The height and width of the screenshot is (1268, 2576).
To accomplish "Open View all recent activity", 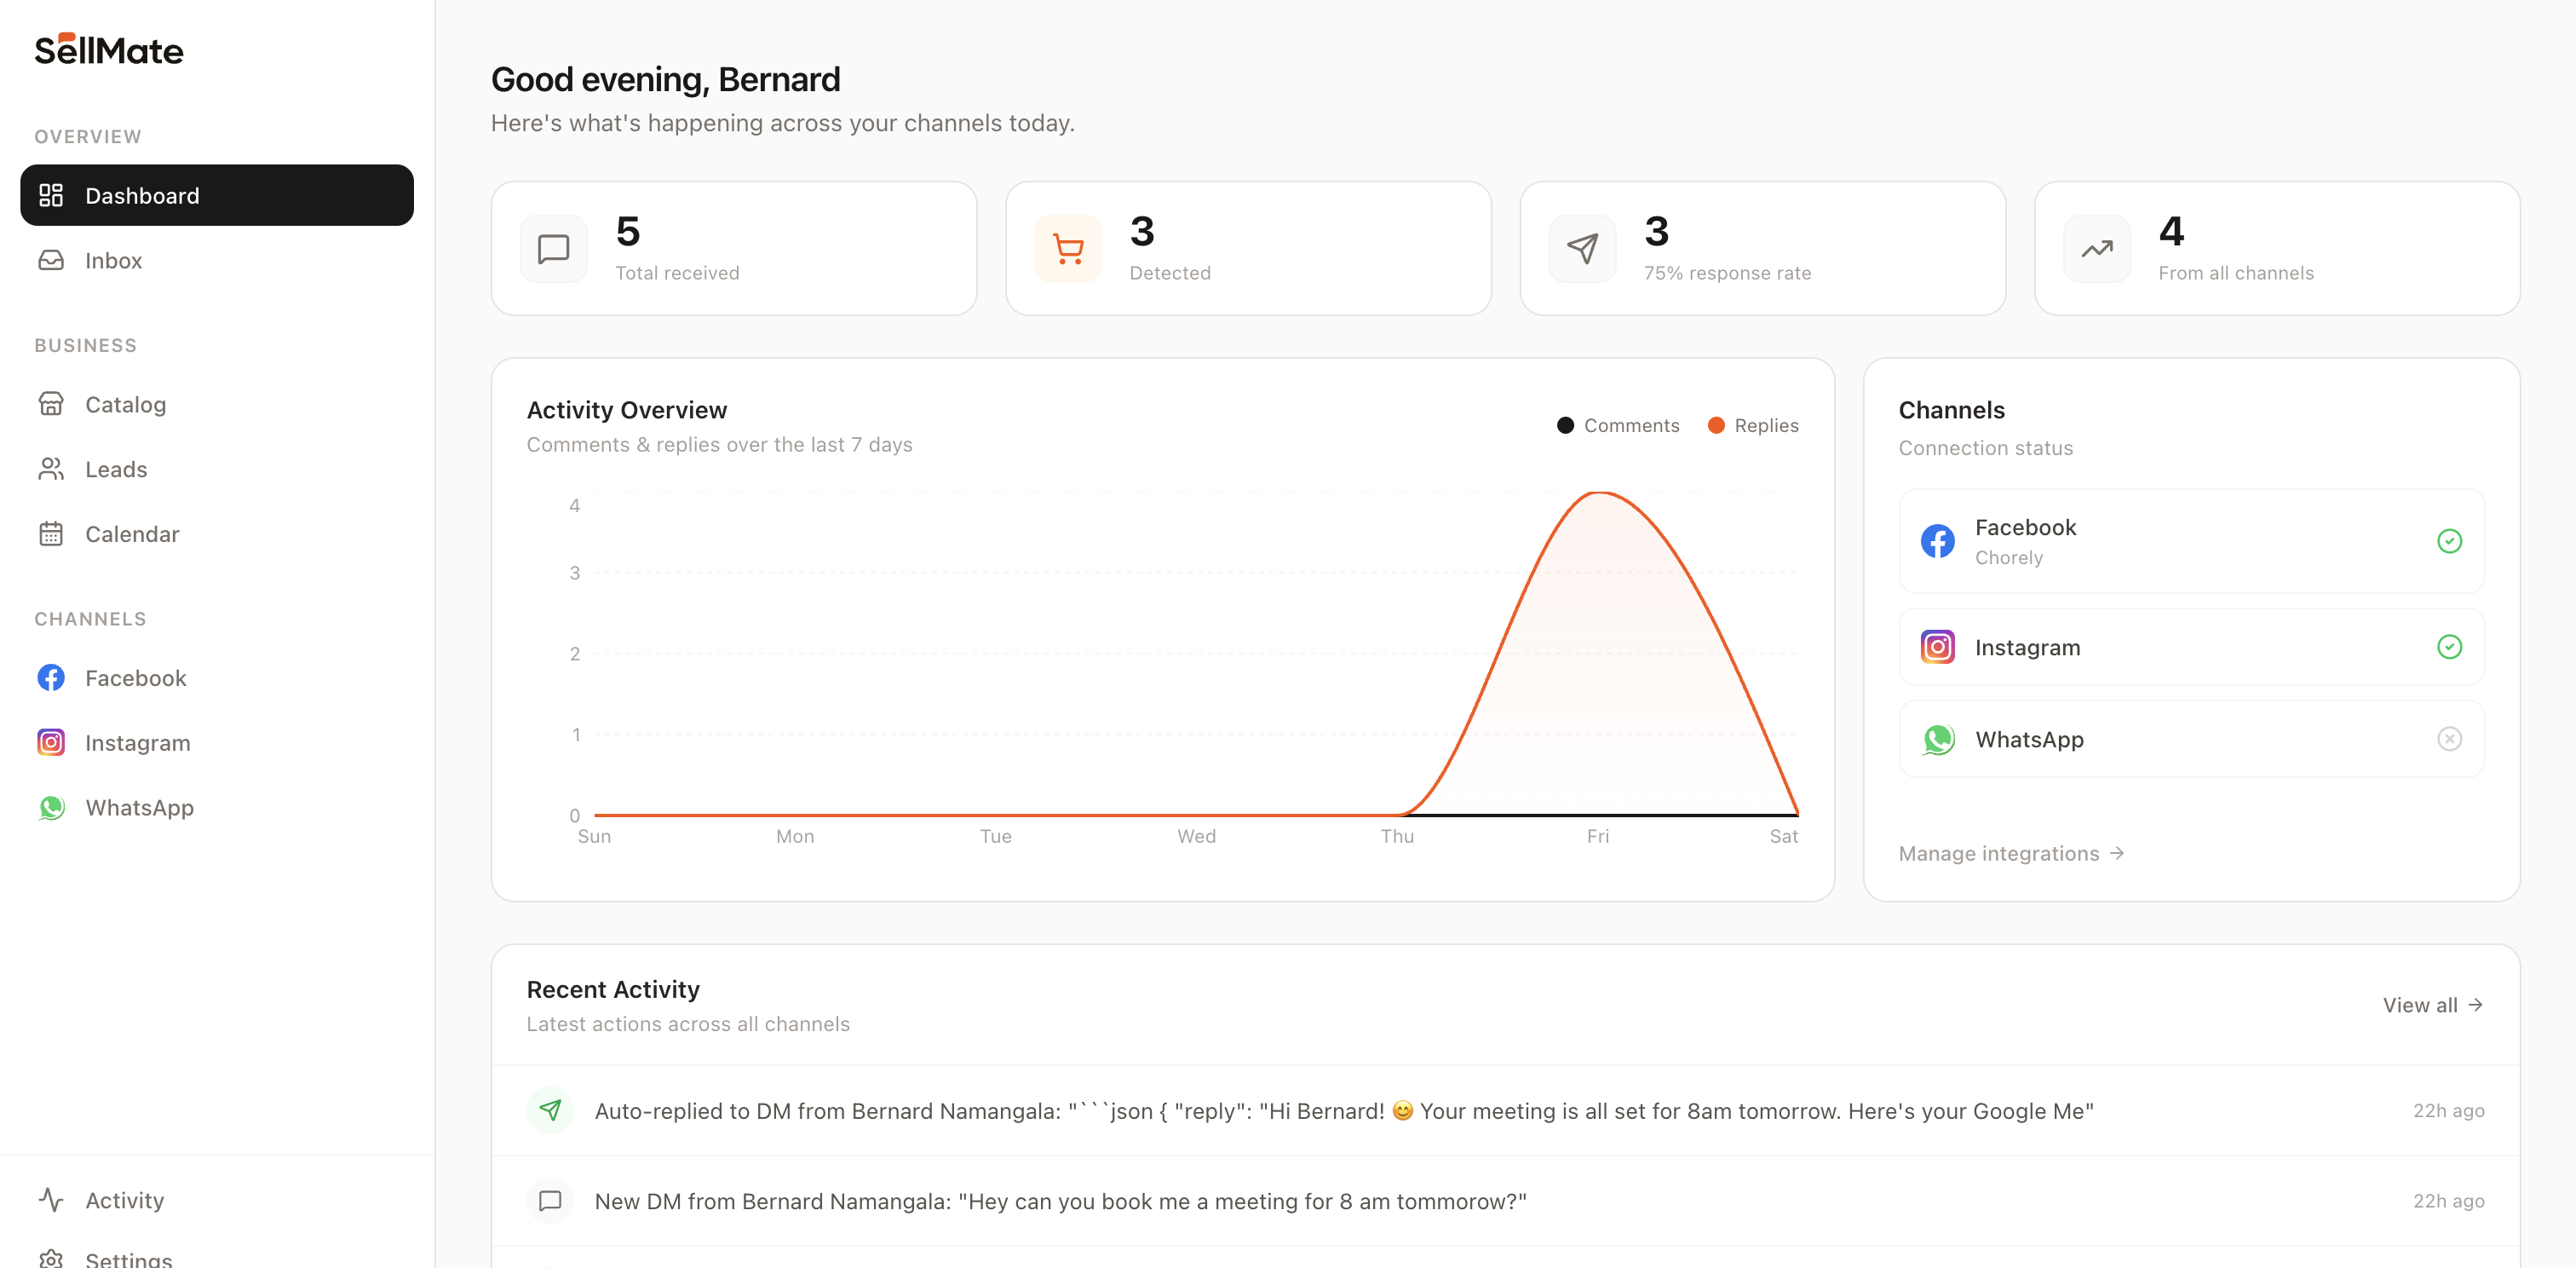I will [x=2432, y=1005].
